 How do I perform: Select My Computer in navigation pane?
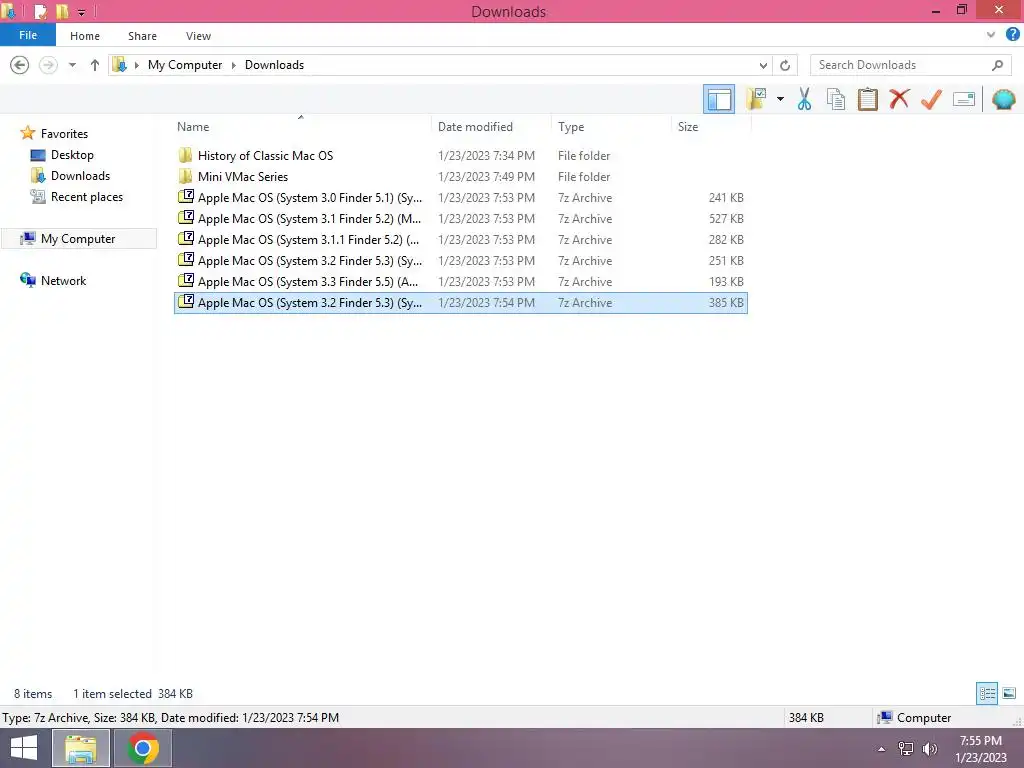78,238
